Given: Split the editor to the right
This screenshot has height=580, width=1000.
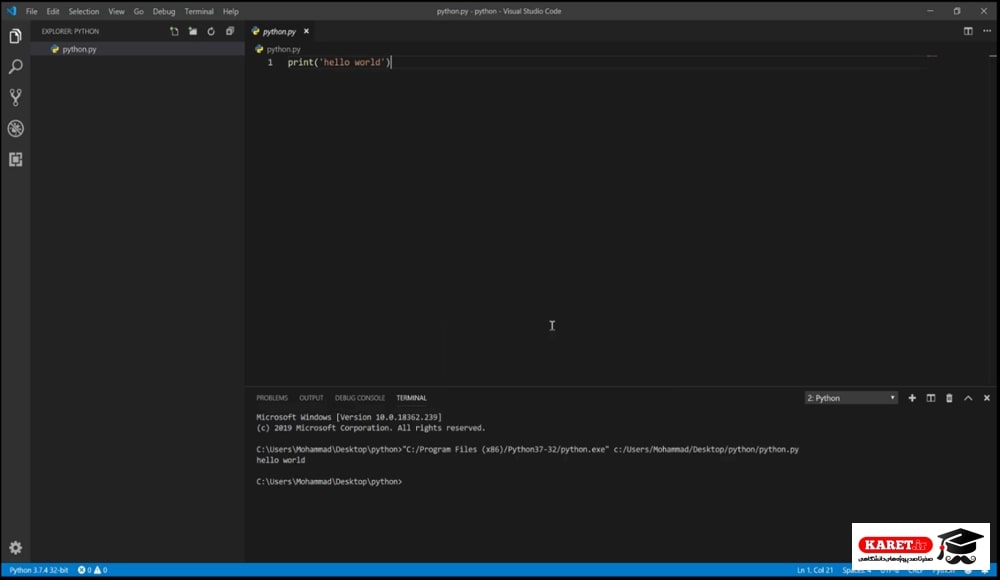Looking at the screenshot, I should [968, 31].
